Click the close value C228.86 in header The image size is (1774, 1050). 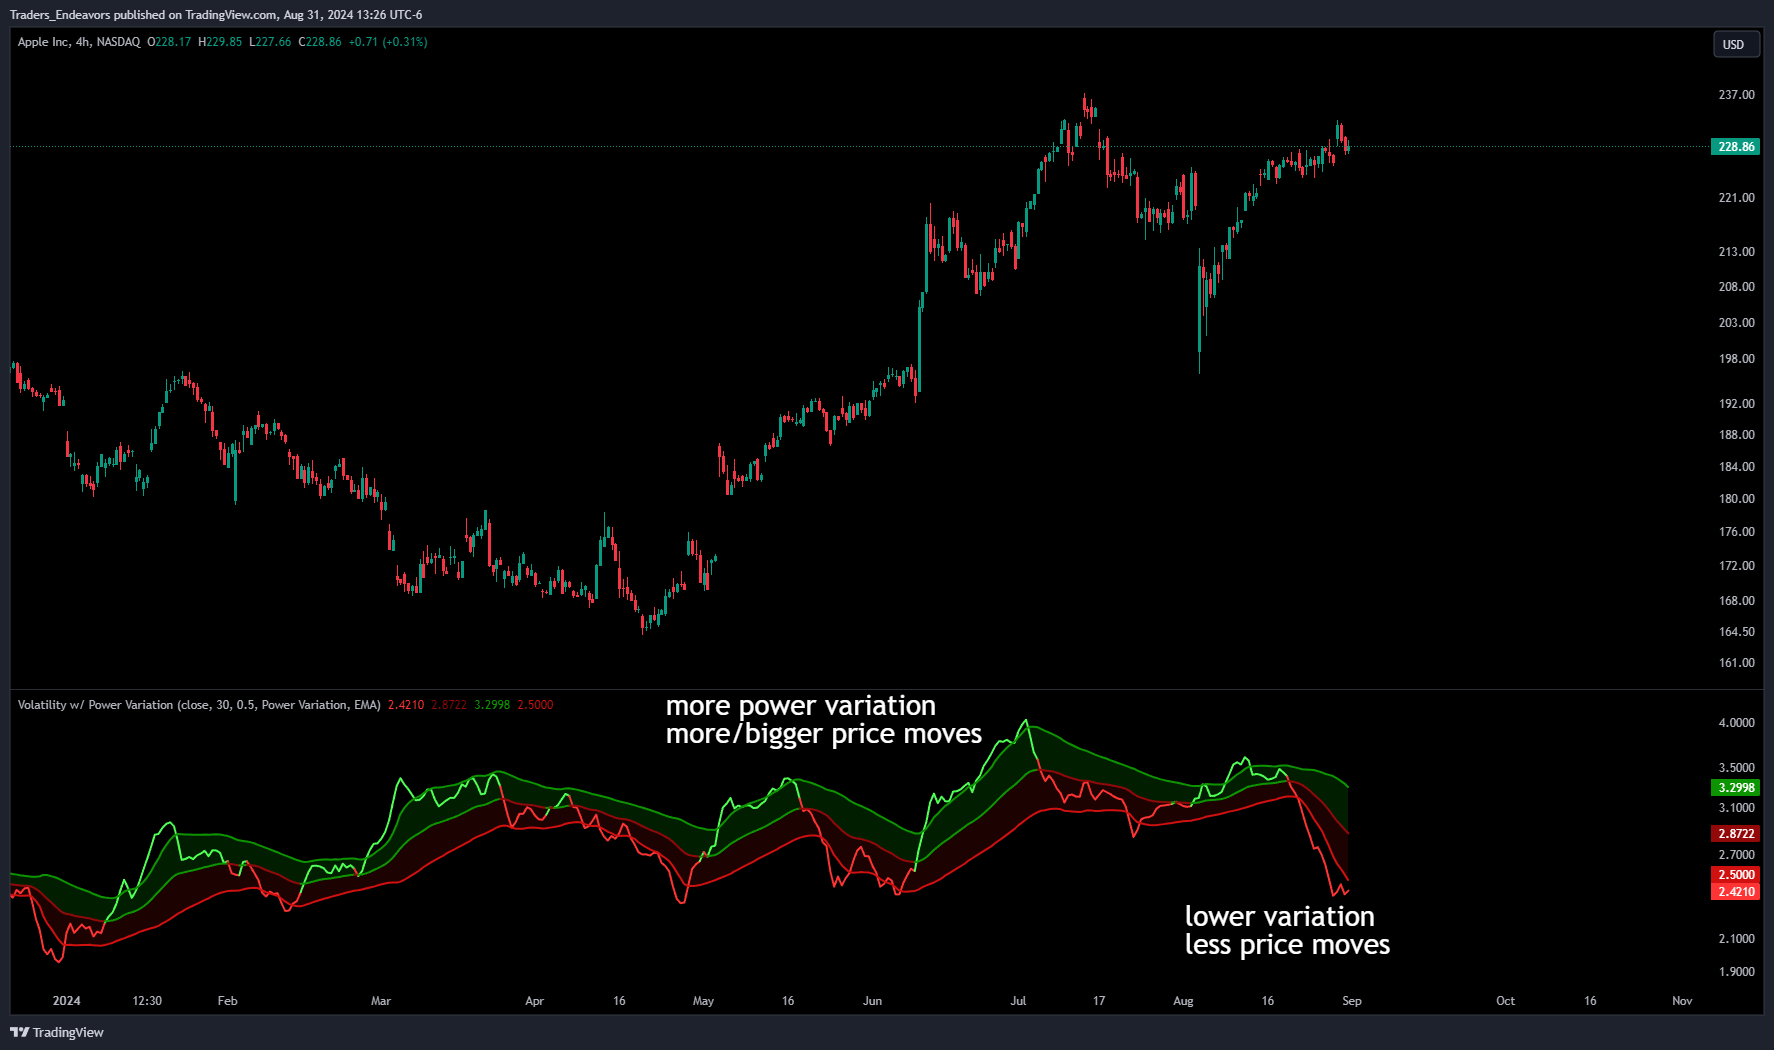320,42
